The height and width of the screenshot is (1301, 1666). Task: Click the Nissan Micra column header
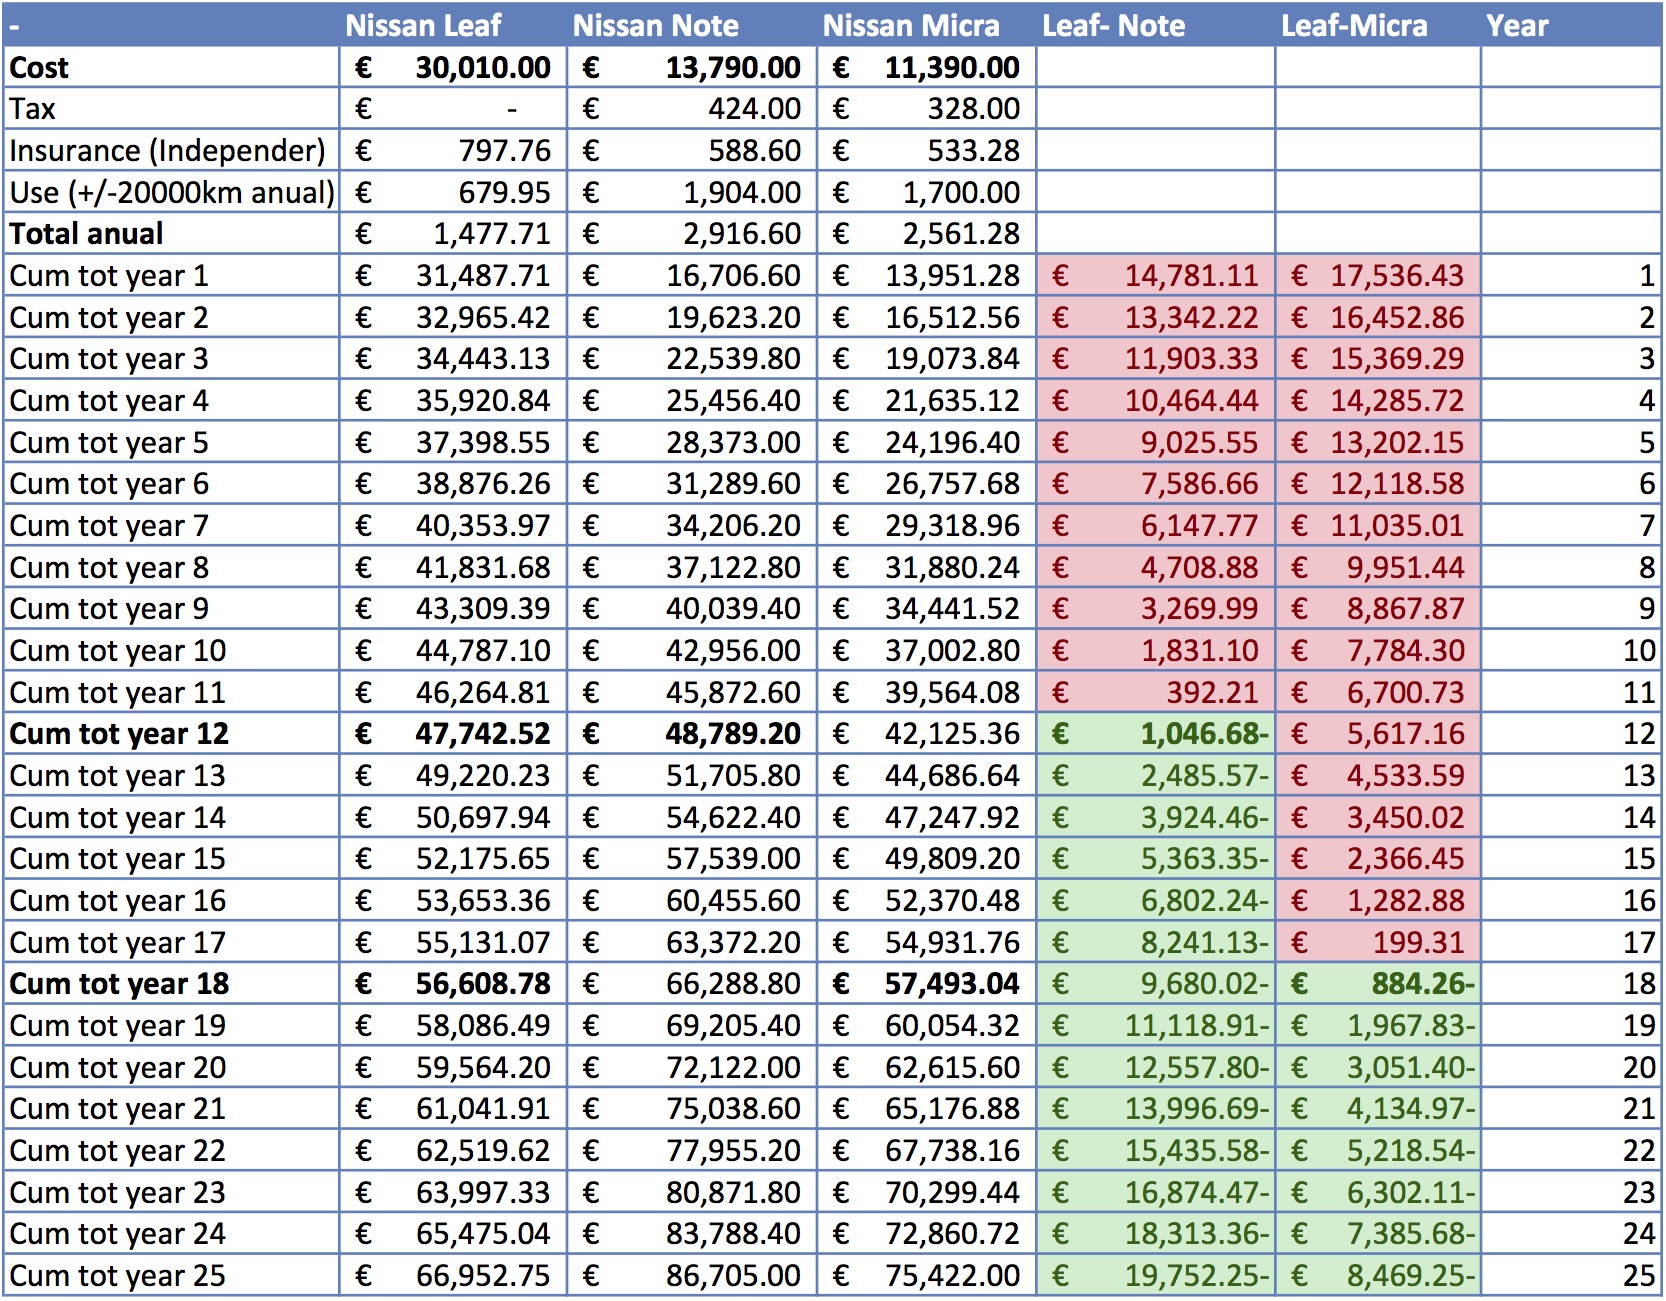click(x=910, y=26)
